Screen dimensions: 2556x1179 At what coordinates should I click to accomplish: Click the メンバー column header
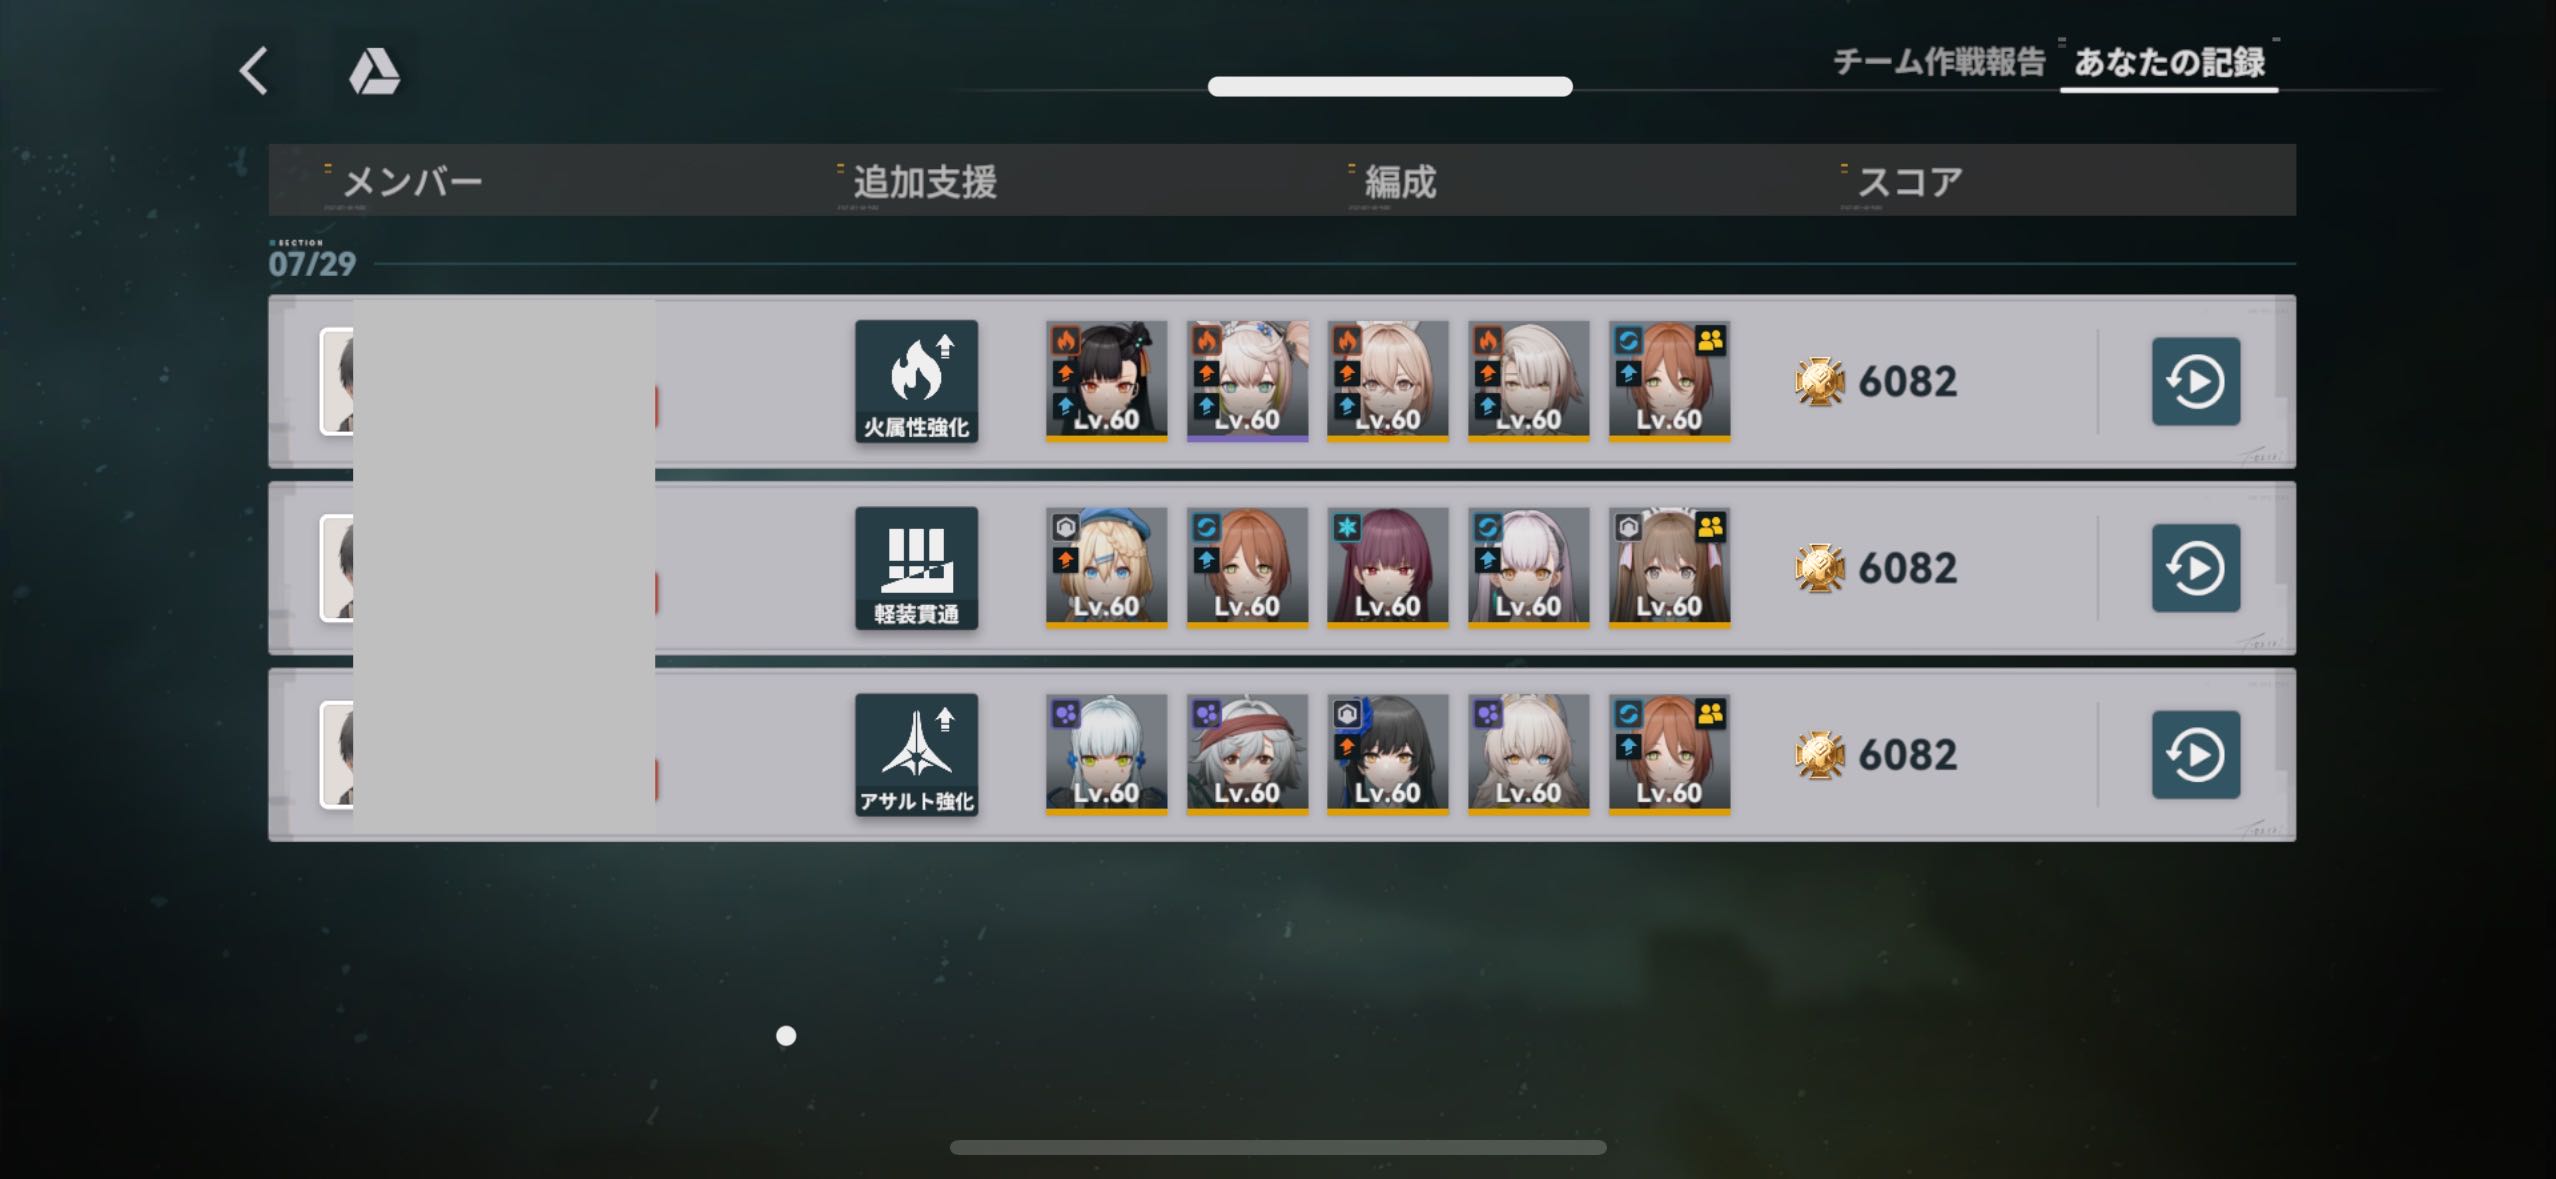click(412, 182)
